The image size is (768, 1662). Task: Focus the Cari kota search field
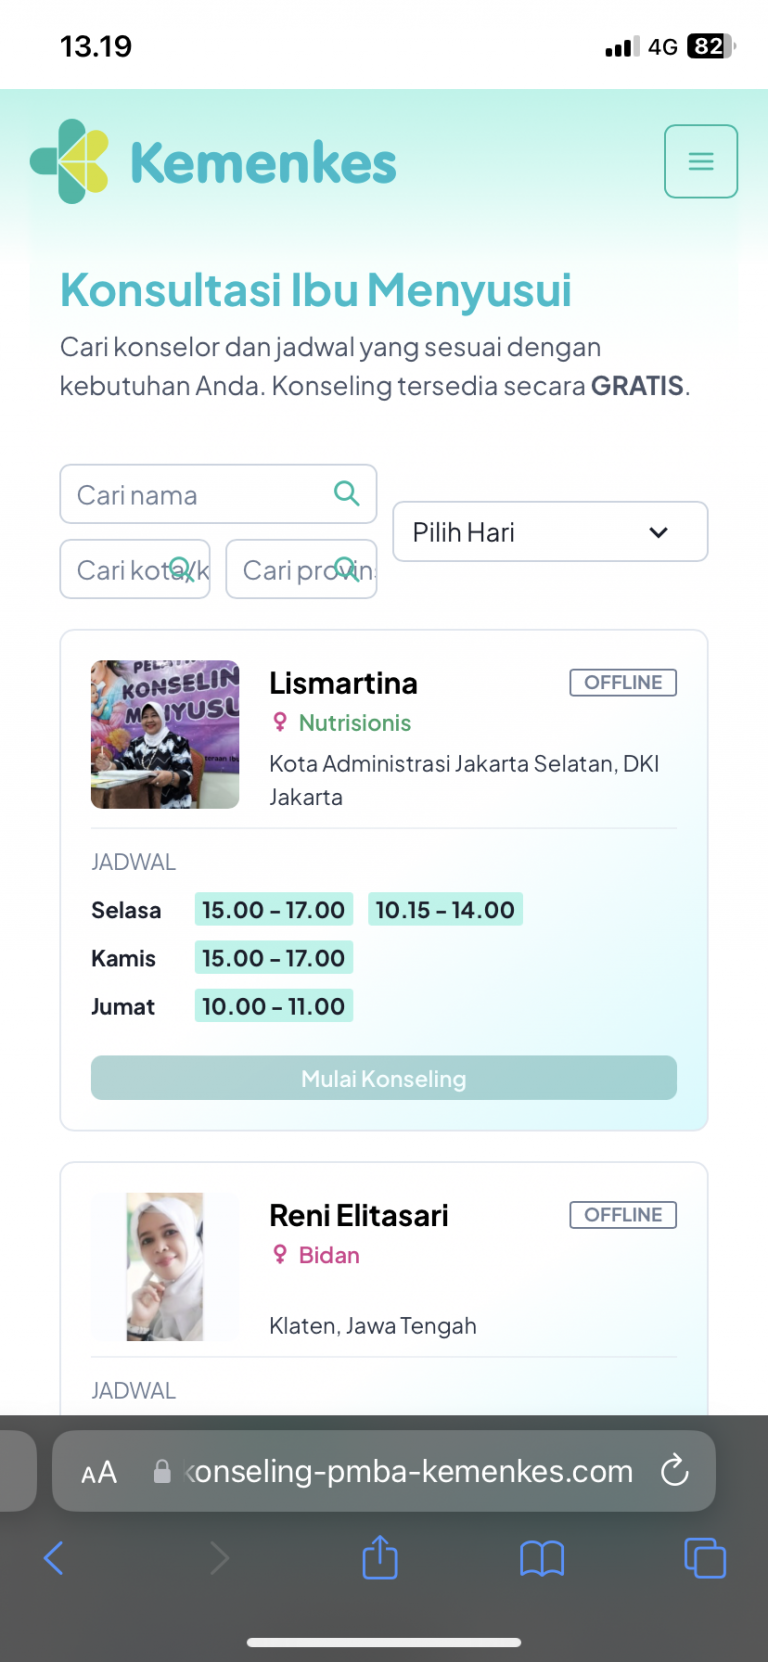pyautogui.click(x=135, y=569)
